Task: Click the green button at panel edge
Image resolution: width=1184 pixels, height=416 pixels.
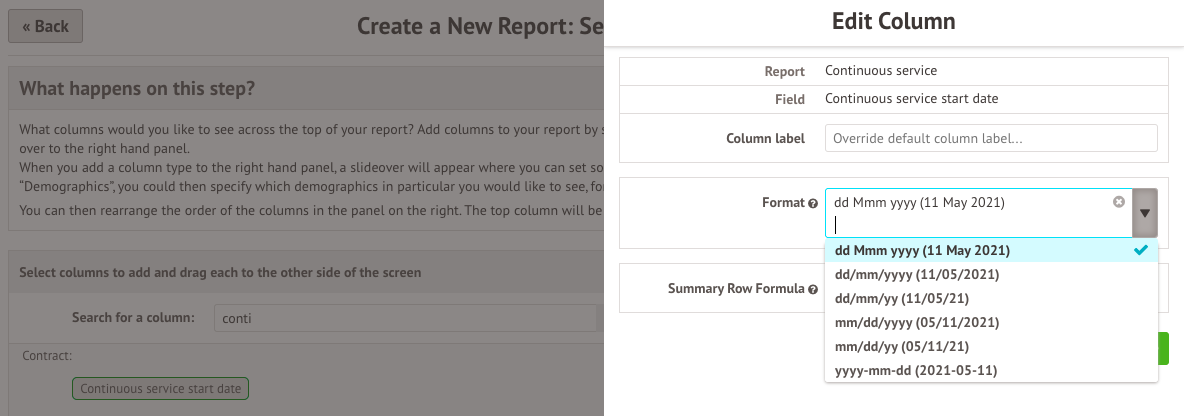Action: [1164, 348]
